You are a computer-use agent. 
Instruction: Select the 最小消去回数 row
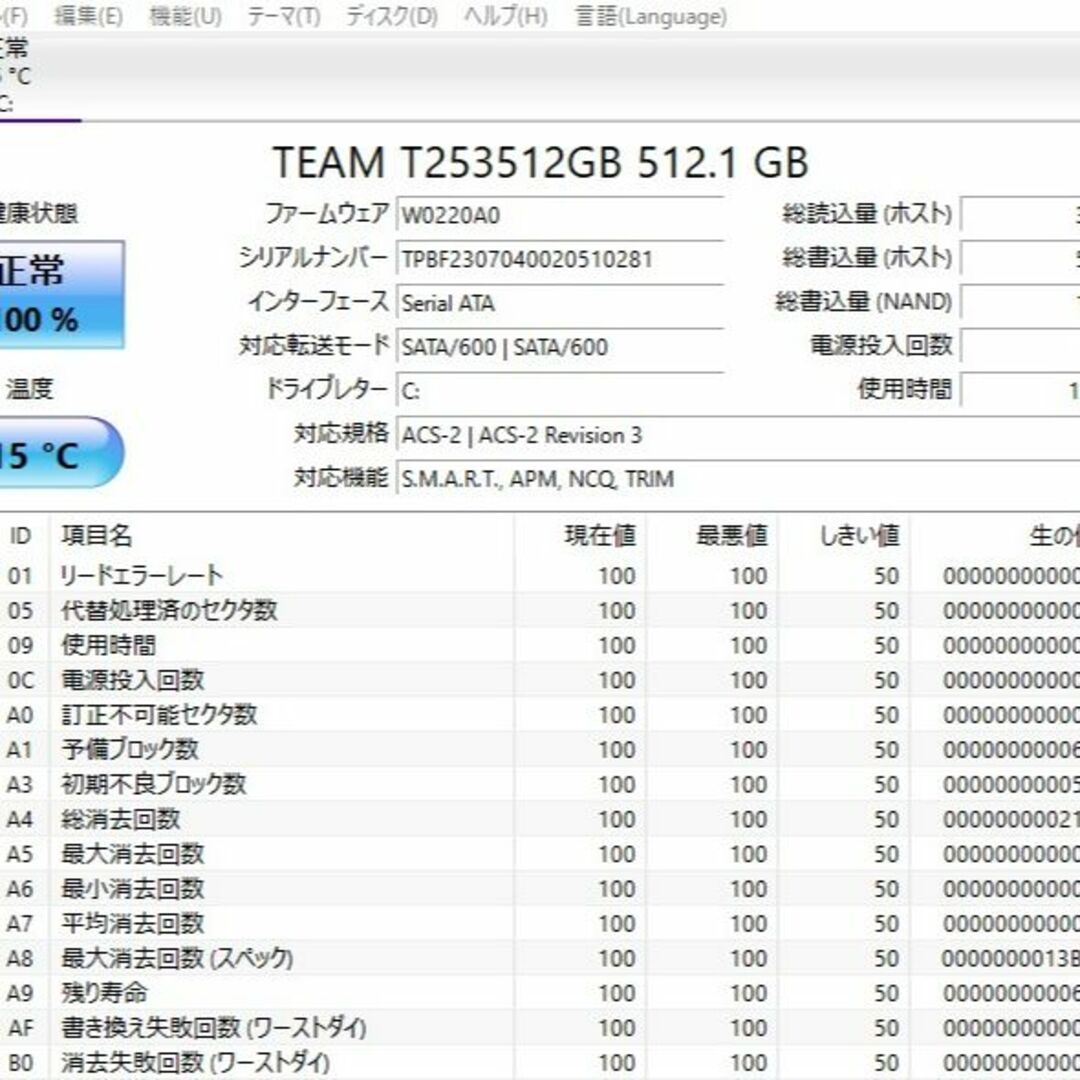tap(540, 889)
